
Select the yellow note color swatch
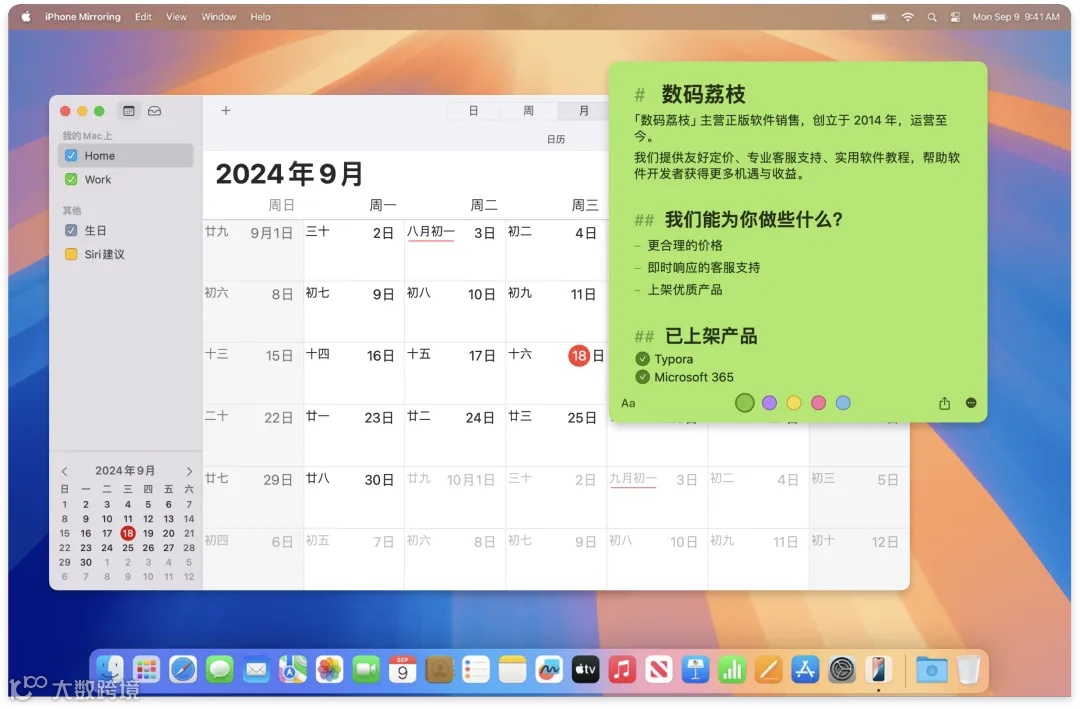794,403
